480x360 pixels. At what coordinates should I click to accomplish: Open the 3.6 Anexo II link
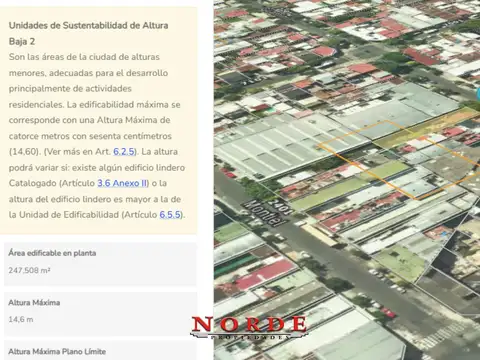coord(122,183)
